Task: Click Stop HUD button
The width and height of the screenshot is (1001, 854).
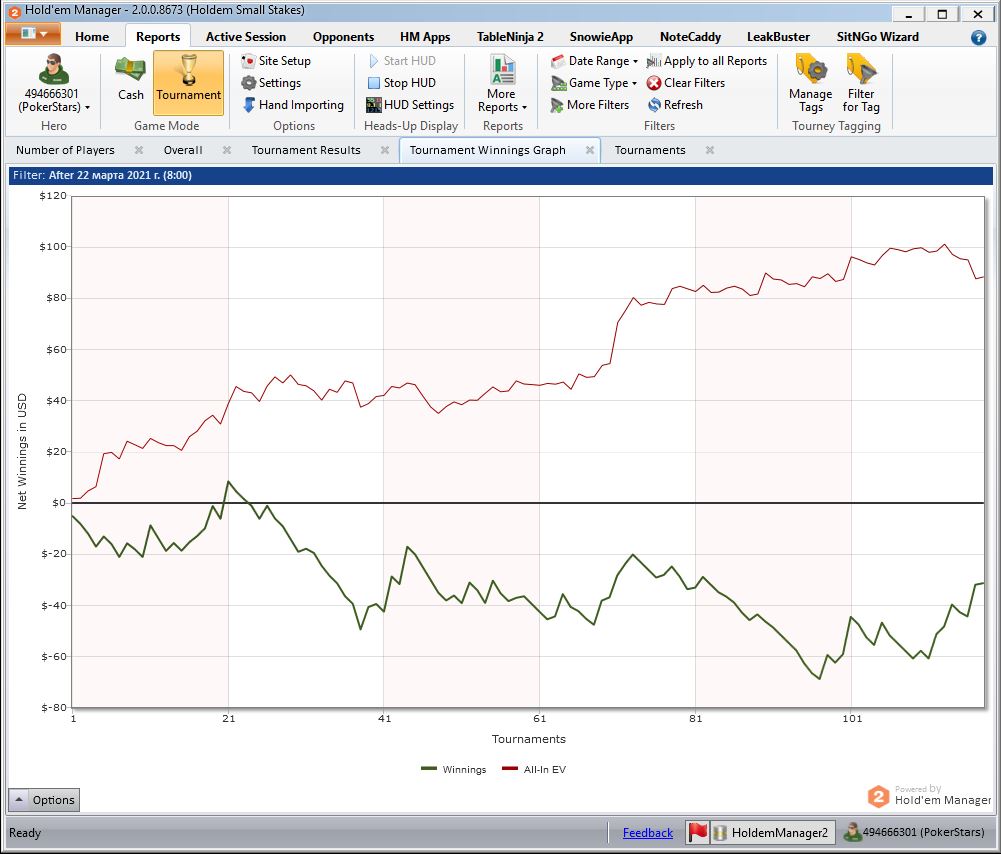Action: click(400, 83)
